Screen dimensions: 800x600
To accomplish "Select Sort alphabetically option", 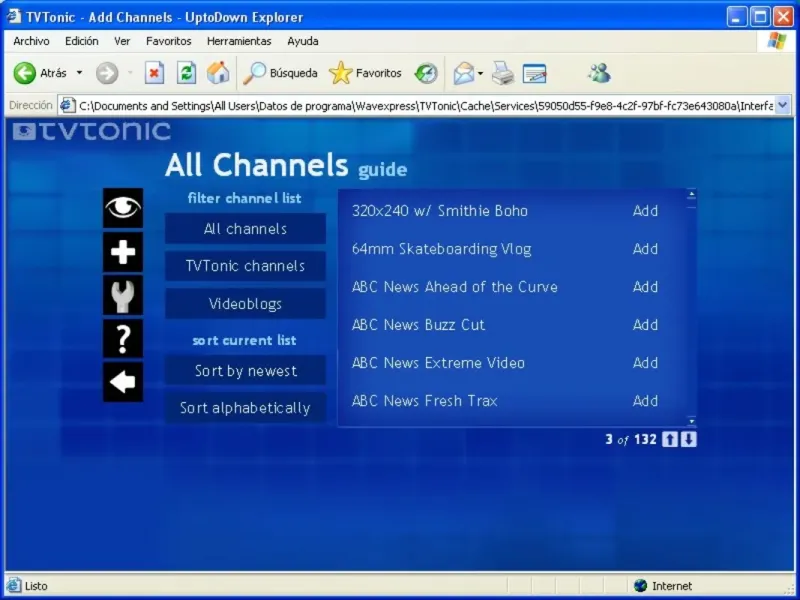I will (x=245, y=408).
